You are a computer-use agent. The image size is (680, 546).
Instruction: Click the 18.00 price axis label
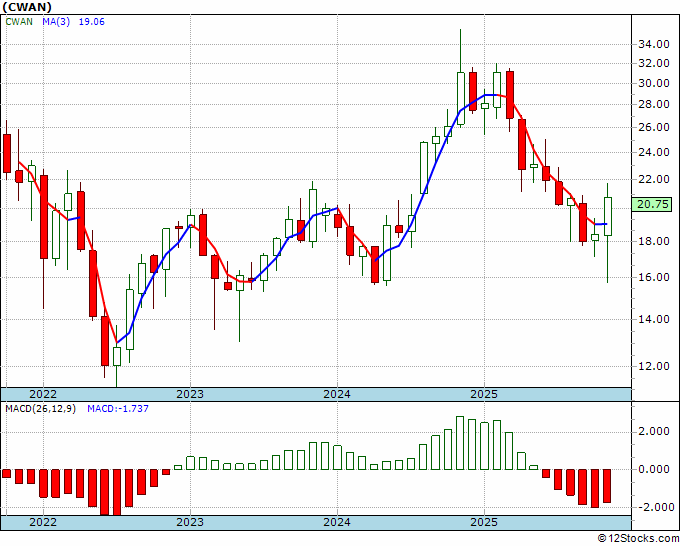point(653,241)
